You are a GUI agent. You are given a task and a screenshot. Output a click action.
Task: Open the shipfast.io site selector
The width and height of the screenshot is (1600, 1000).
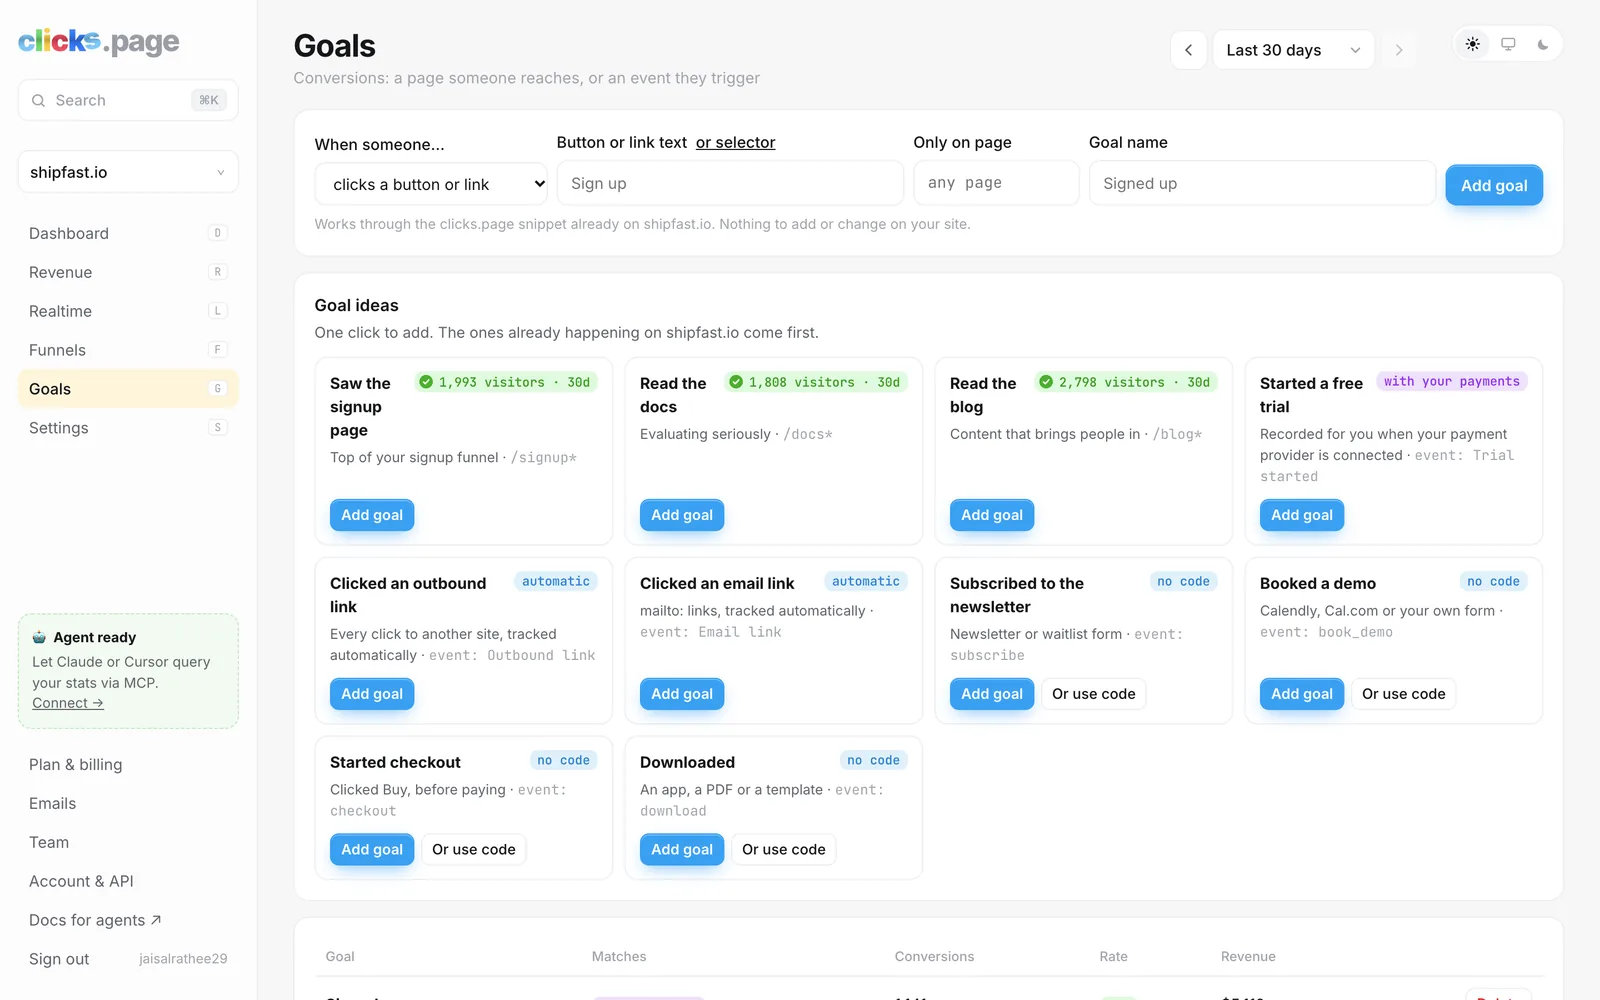(128, 172)
